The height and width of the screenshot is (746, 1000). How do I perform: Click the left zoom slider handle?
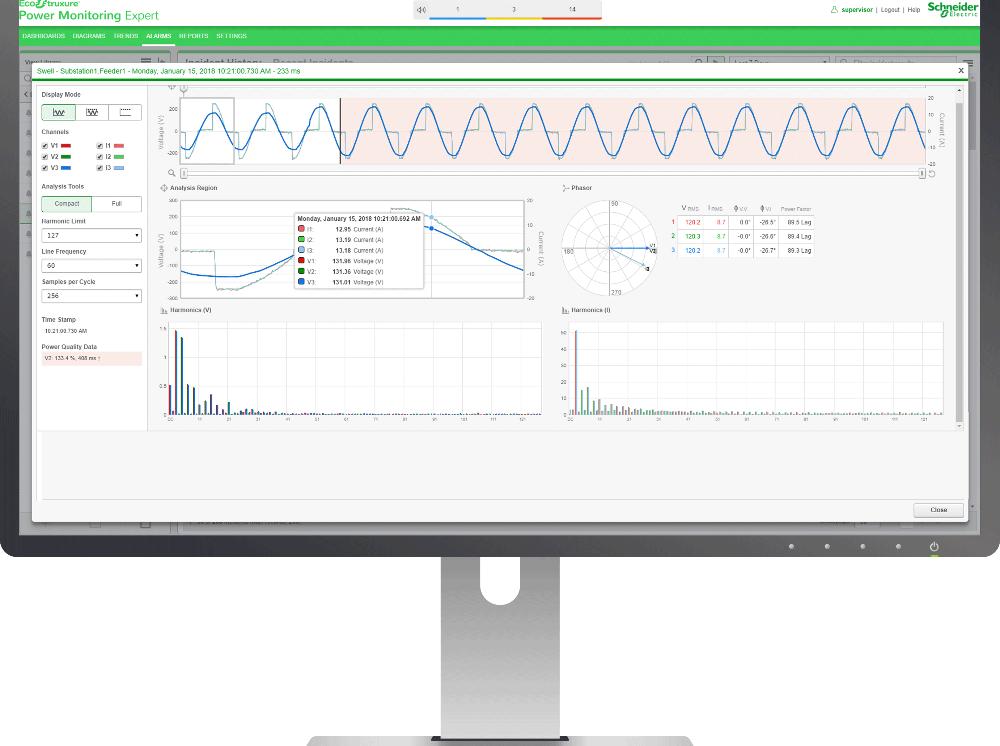[x=184, y=173]
